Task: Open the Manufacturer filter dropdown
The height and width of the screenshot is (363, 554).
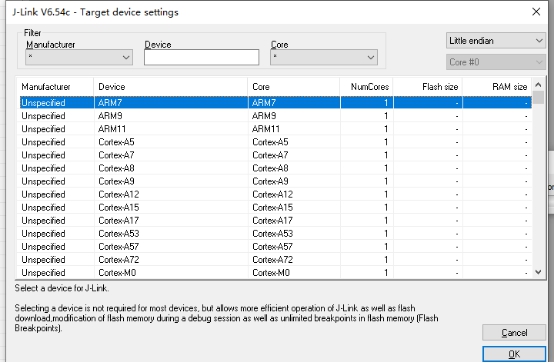Action: (79, 57)
